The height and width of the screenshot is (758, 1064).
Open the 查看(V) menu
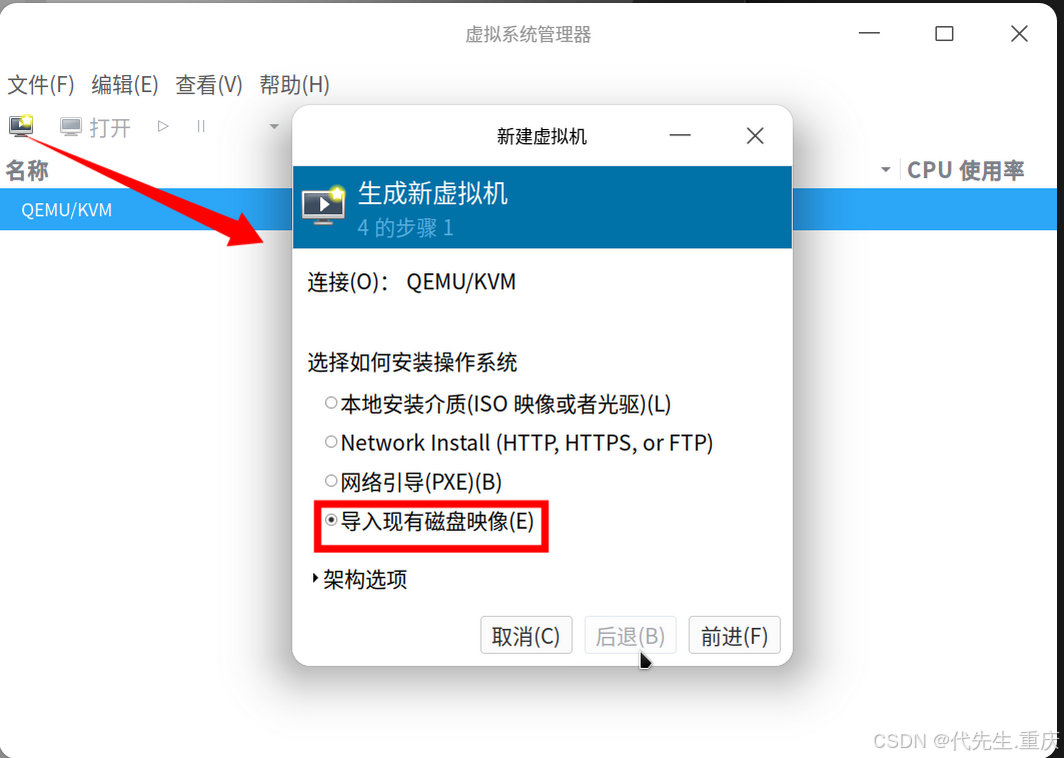209,85
